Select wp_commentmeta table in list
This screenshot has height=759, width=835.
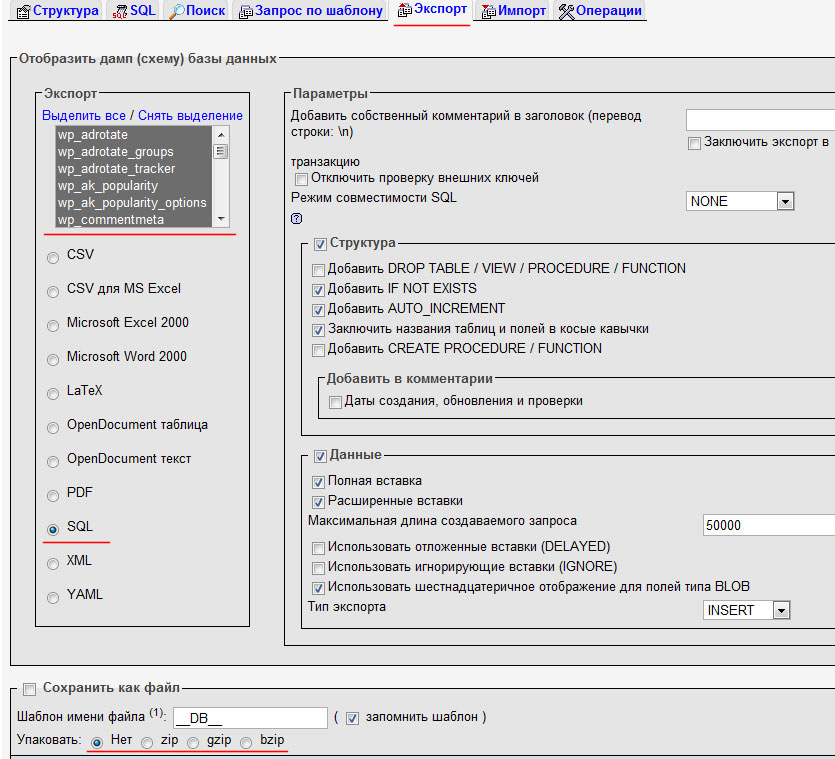tap(134, 219)
